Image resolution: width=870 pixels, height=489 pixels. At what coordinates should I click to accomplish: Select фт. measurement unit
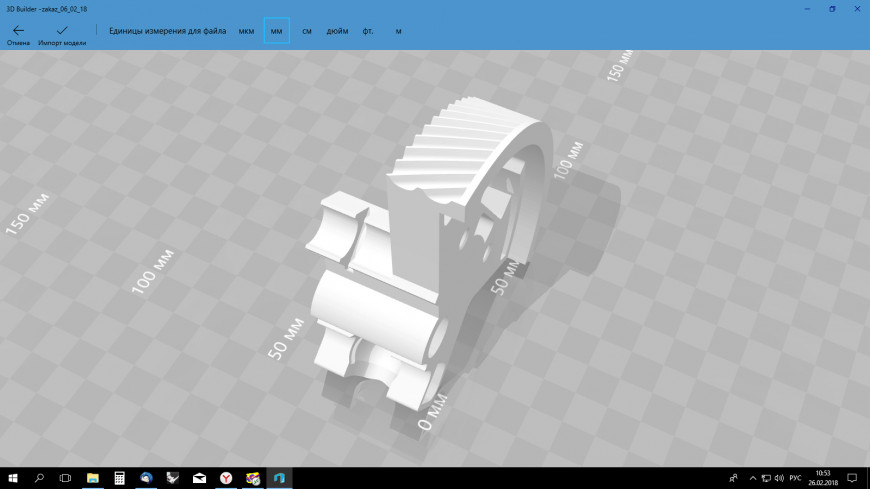click(368, 31)
